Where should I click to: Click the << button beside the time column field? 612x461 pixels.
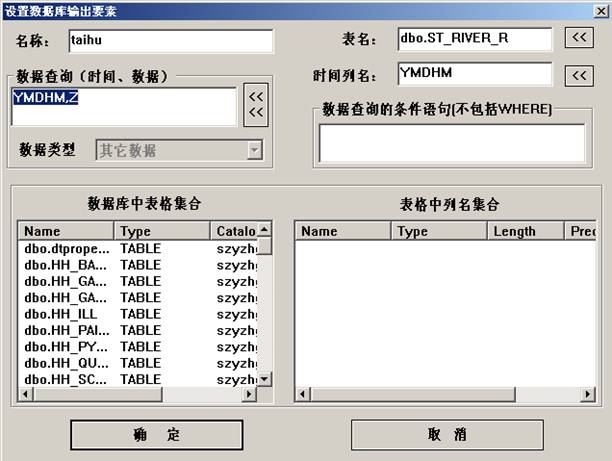tap(579, 76)
